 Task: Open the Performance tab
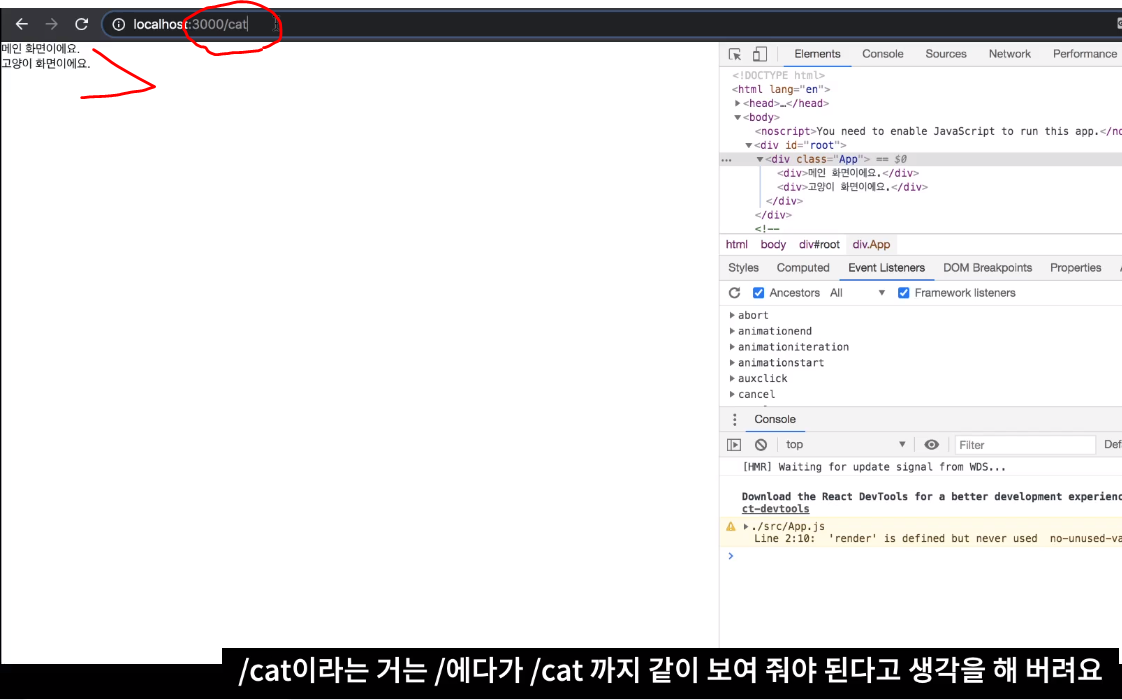pos(1084,54)
